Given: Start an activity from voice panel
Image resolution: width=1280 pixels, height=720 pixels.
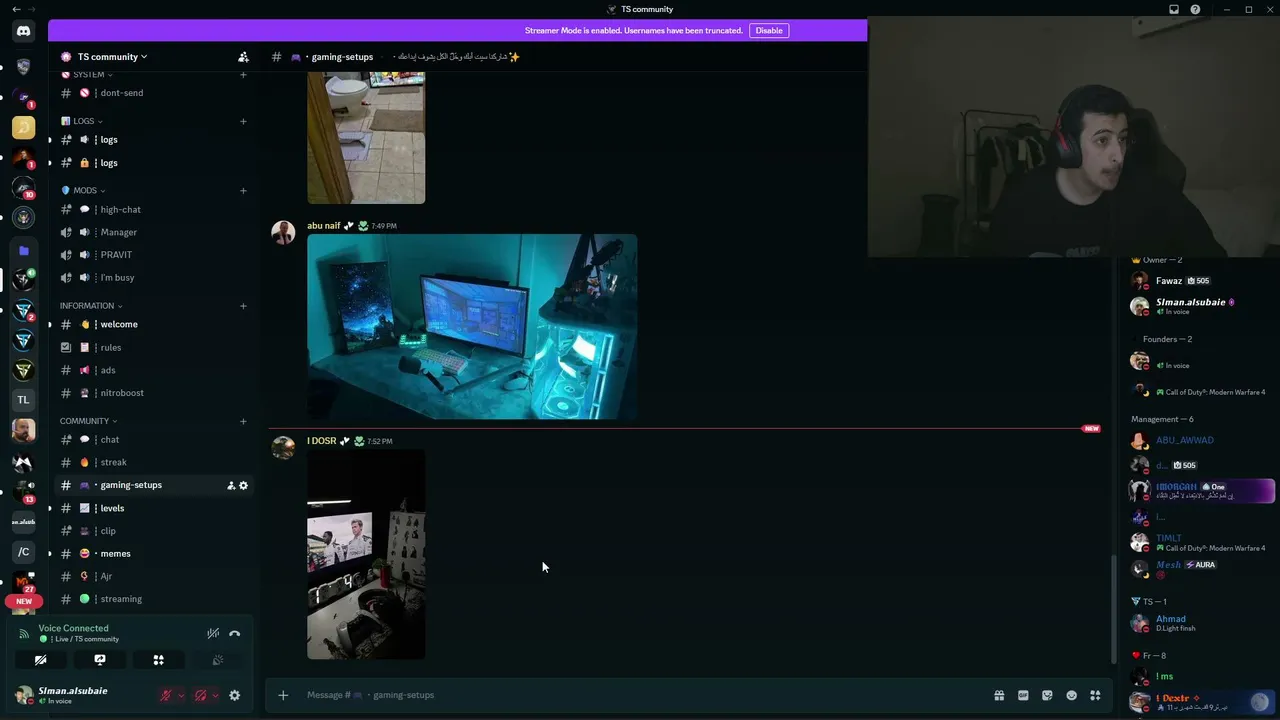Looking at the screenshot, I should coord(158,660).
